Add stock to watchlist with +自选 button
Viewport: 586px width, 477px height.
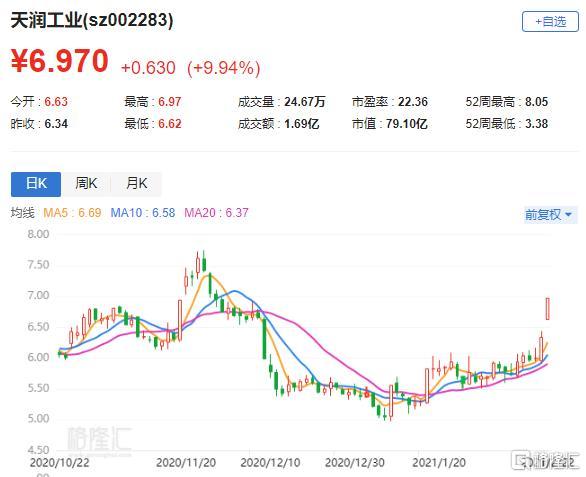click(x=550, y=21)
